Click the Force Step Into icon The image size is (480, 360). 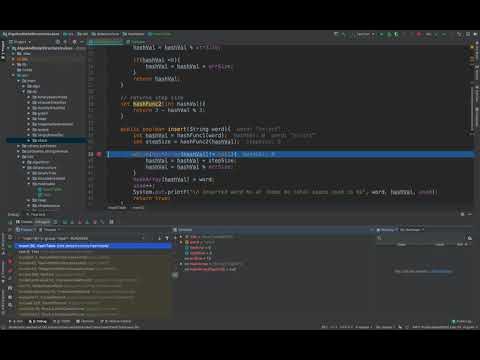point(80,222)
